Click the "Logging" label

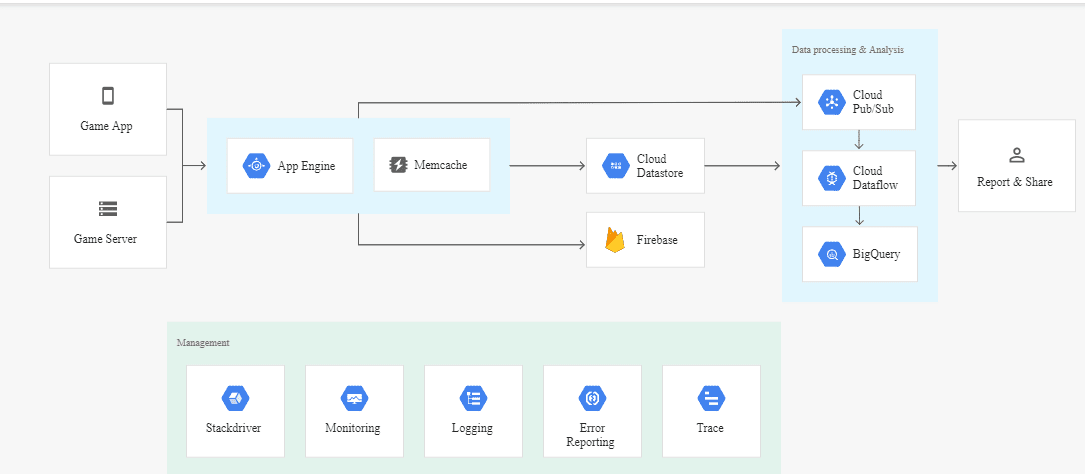coord(472,428)
